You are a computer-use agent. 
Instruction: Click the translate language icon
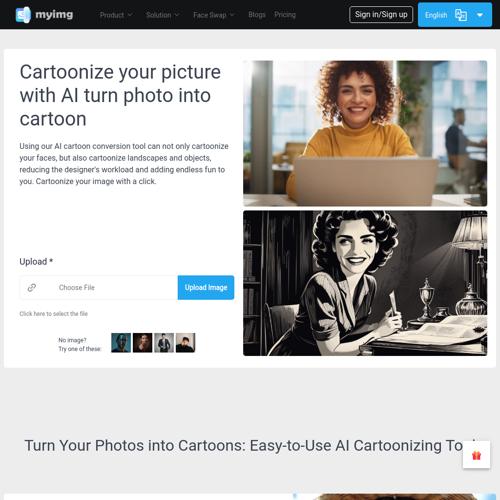(x=461, y=15)
